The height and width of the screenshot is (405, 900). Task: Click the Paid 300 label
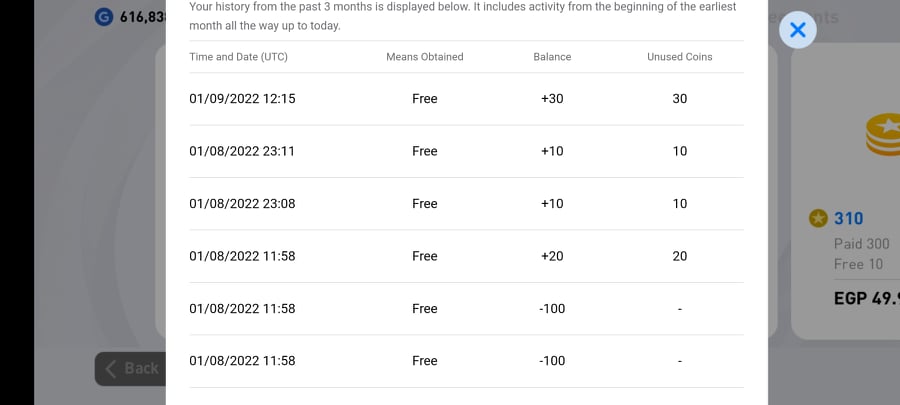(862, 244)
